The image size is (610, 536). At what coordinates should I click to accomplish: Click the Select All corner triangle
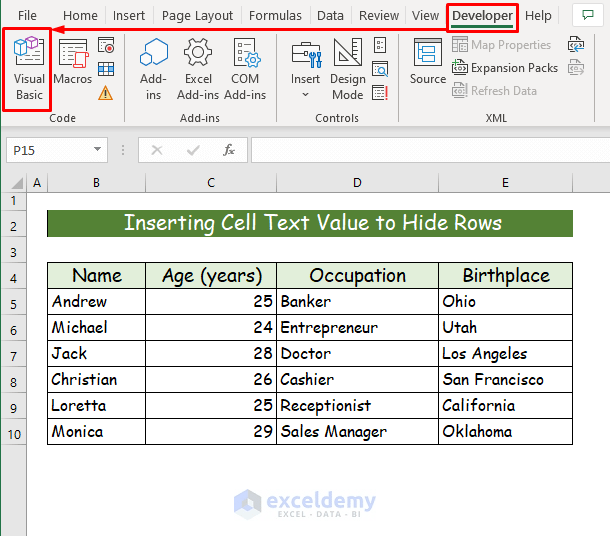[x=16, y=183]
